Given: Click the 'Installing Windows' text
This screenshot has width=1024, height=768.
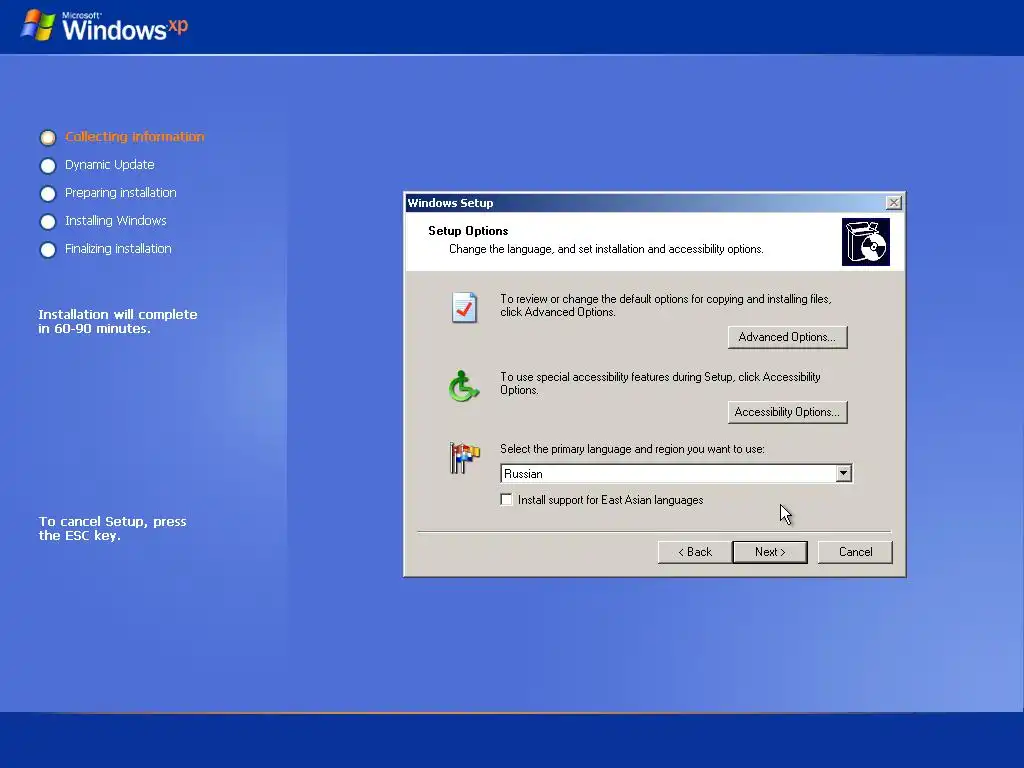Looking at the screenshot, I should [x=116, y=221].
